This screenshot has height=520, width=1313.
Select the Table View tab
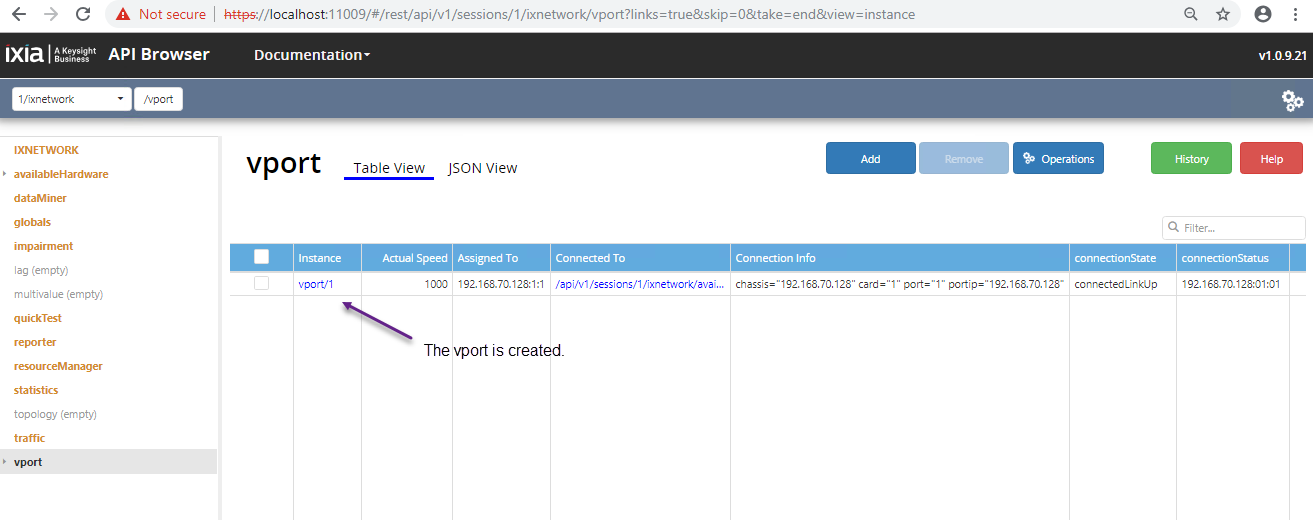point(389,168)
